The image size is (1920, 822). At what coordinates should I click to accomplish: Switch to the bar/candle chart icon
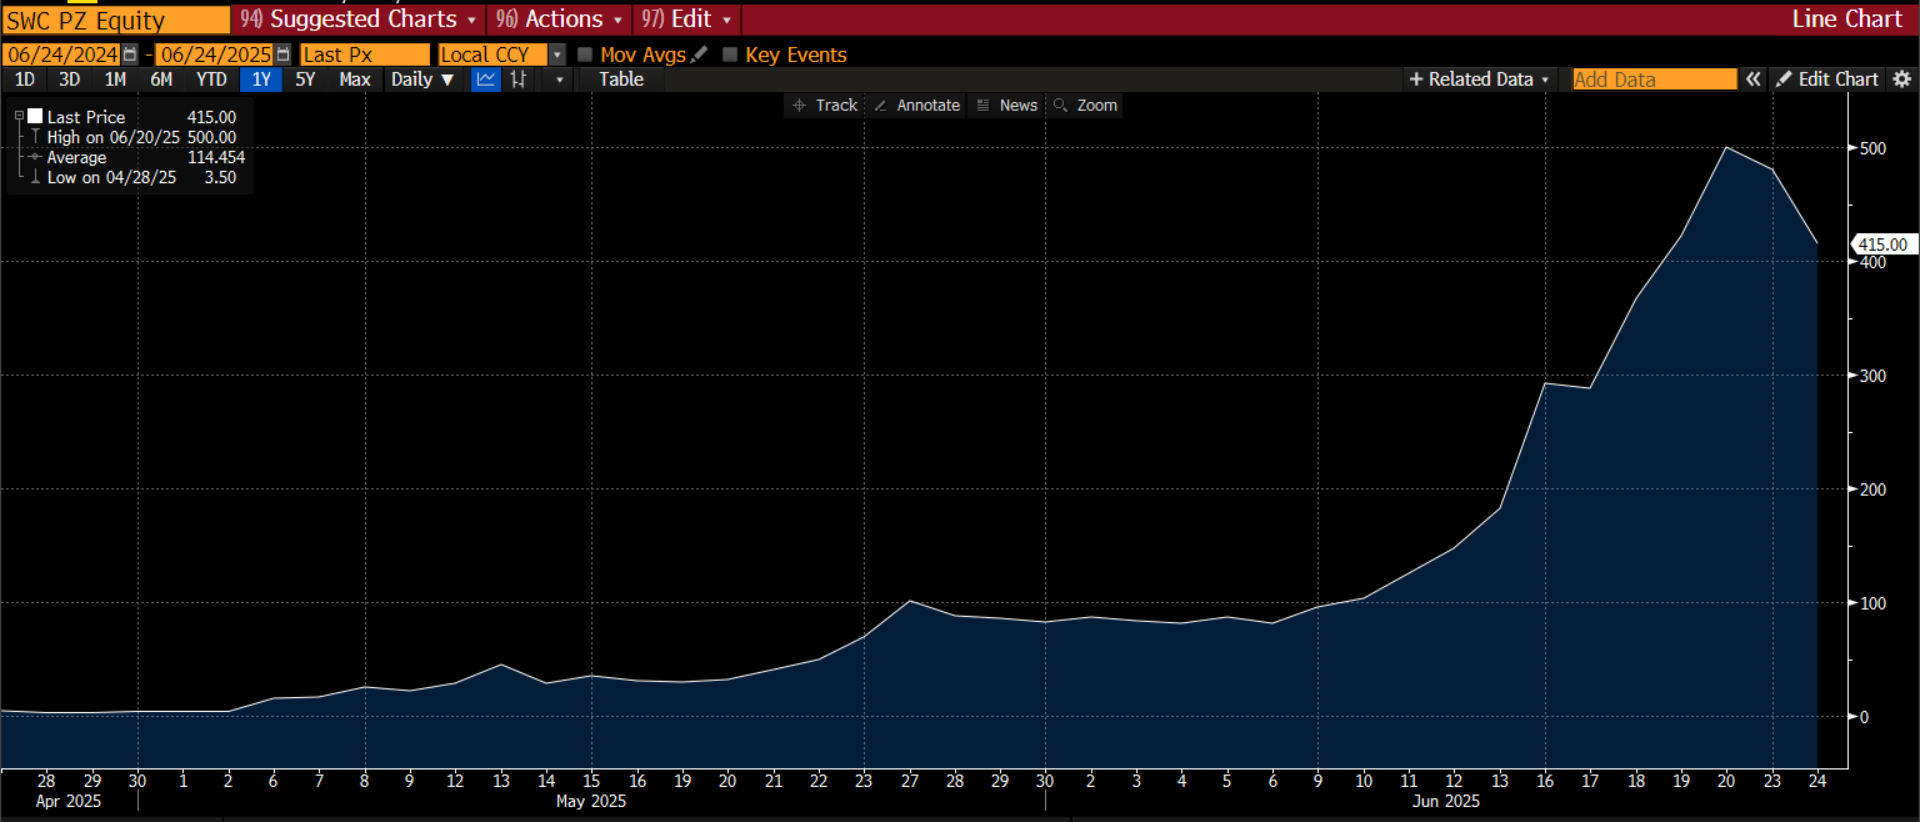point(518,79)
